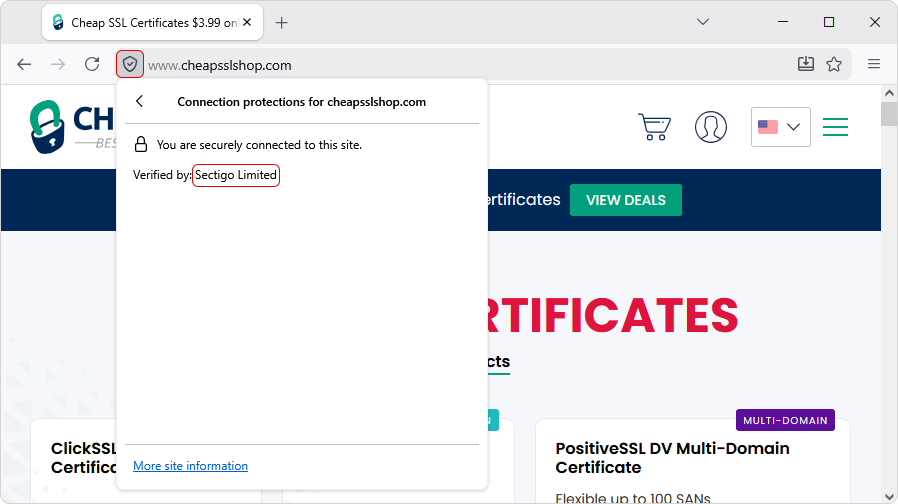The height and width of the screenshot is (504, 898).
Task: Expand the country flag currency dropdown
Action: tap(781, 127)
